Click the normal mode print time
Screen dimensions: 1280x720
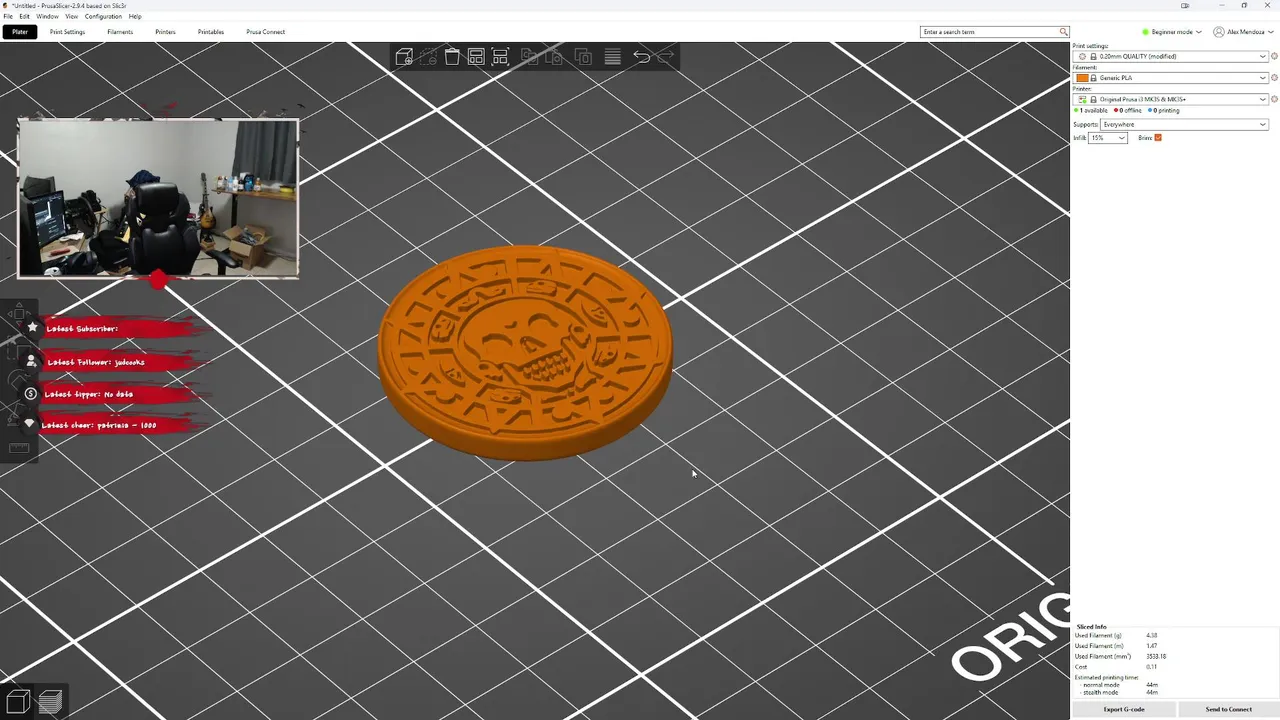tap(1152, 685)
